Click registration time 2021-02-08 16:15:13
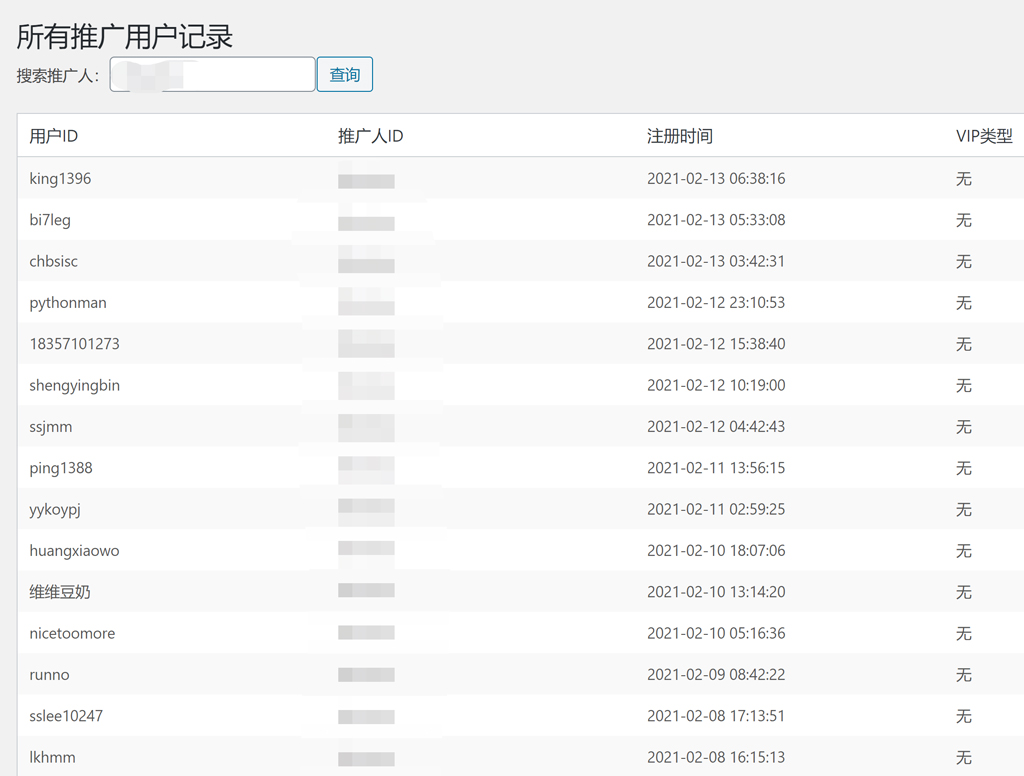Viewport: 1024px width, 776px height. pyautogui.click(x=716, y=757)
